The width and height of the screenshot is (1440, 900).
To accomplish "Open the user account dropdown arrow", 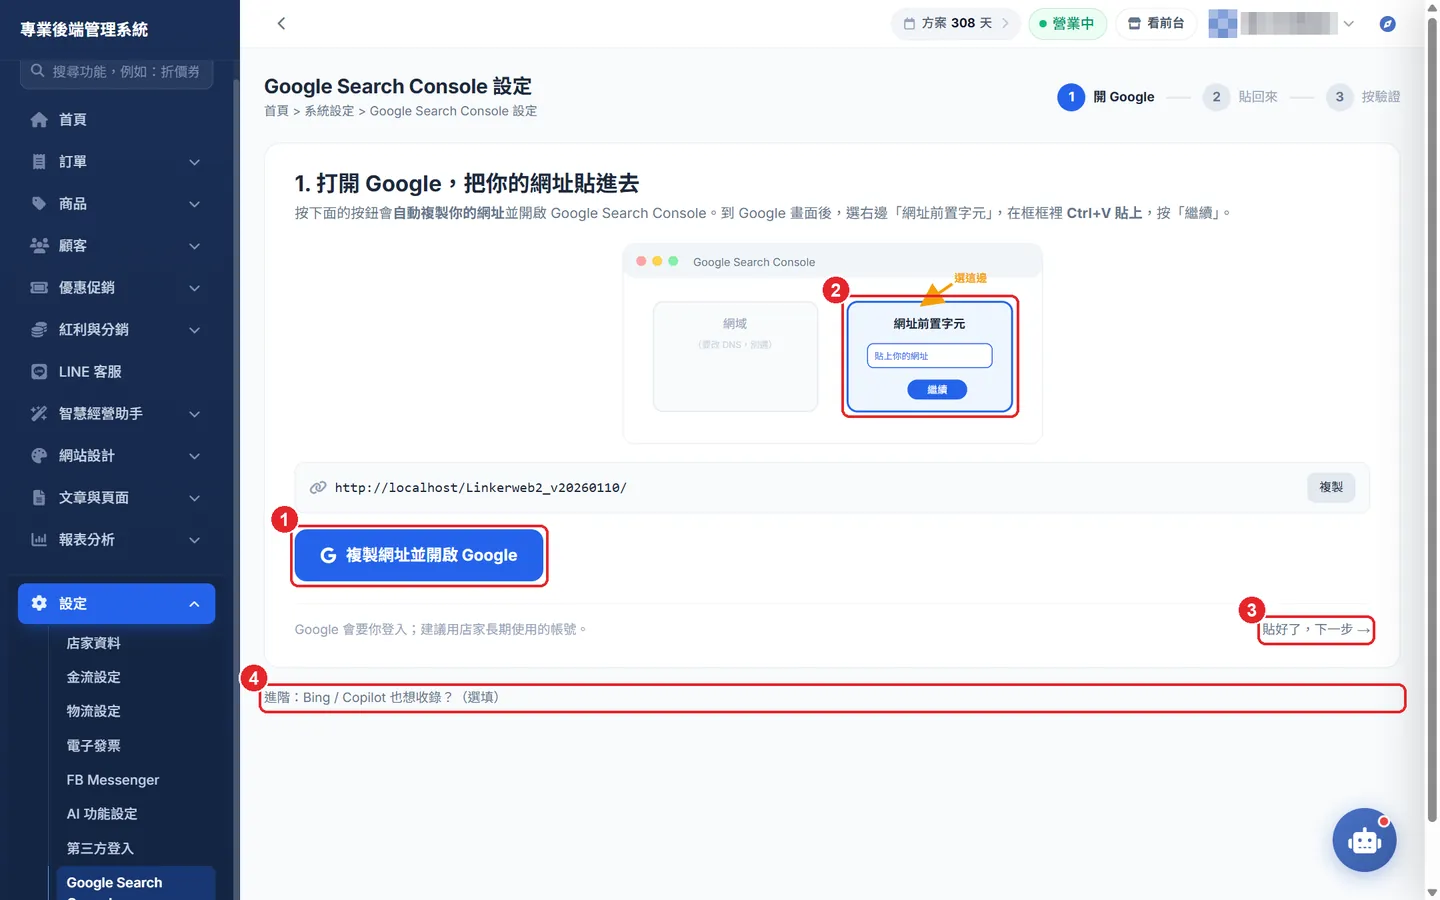I will (1348, 23).
